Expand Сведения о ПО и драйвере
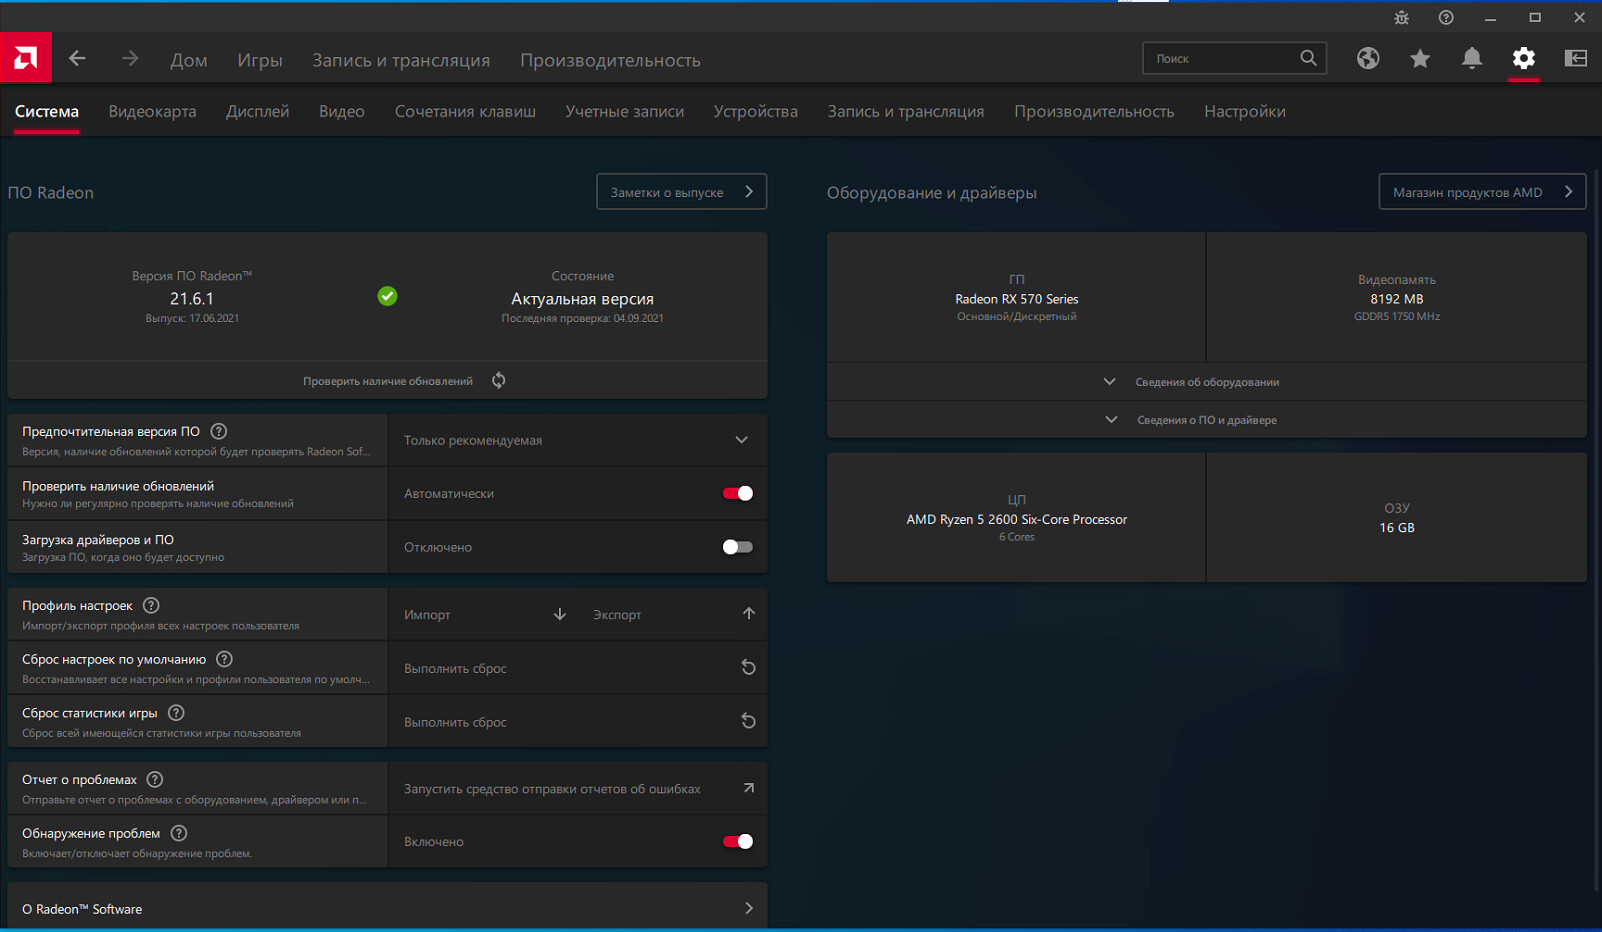 1206,420
